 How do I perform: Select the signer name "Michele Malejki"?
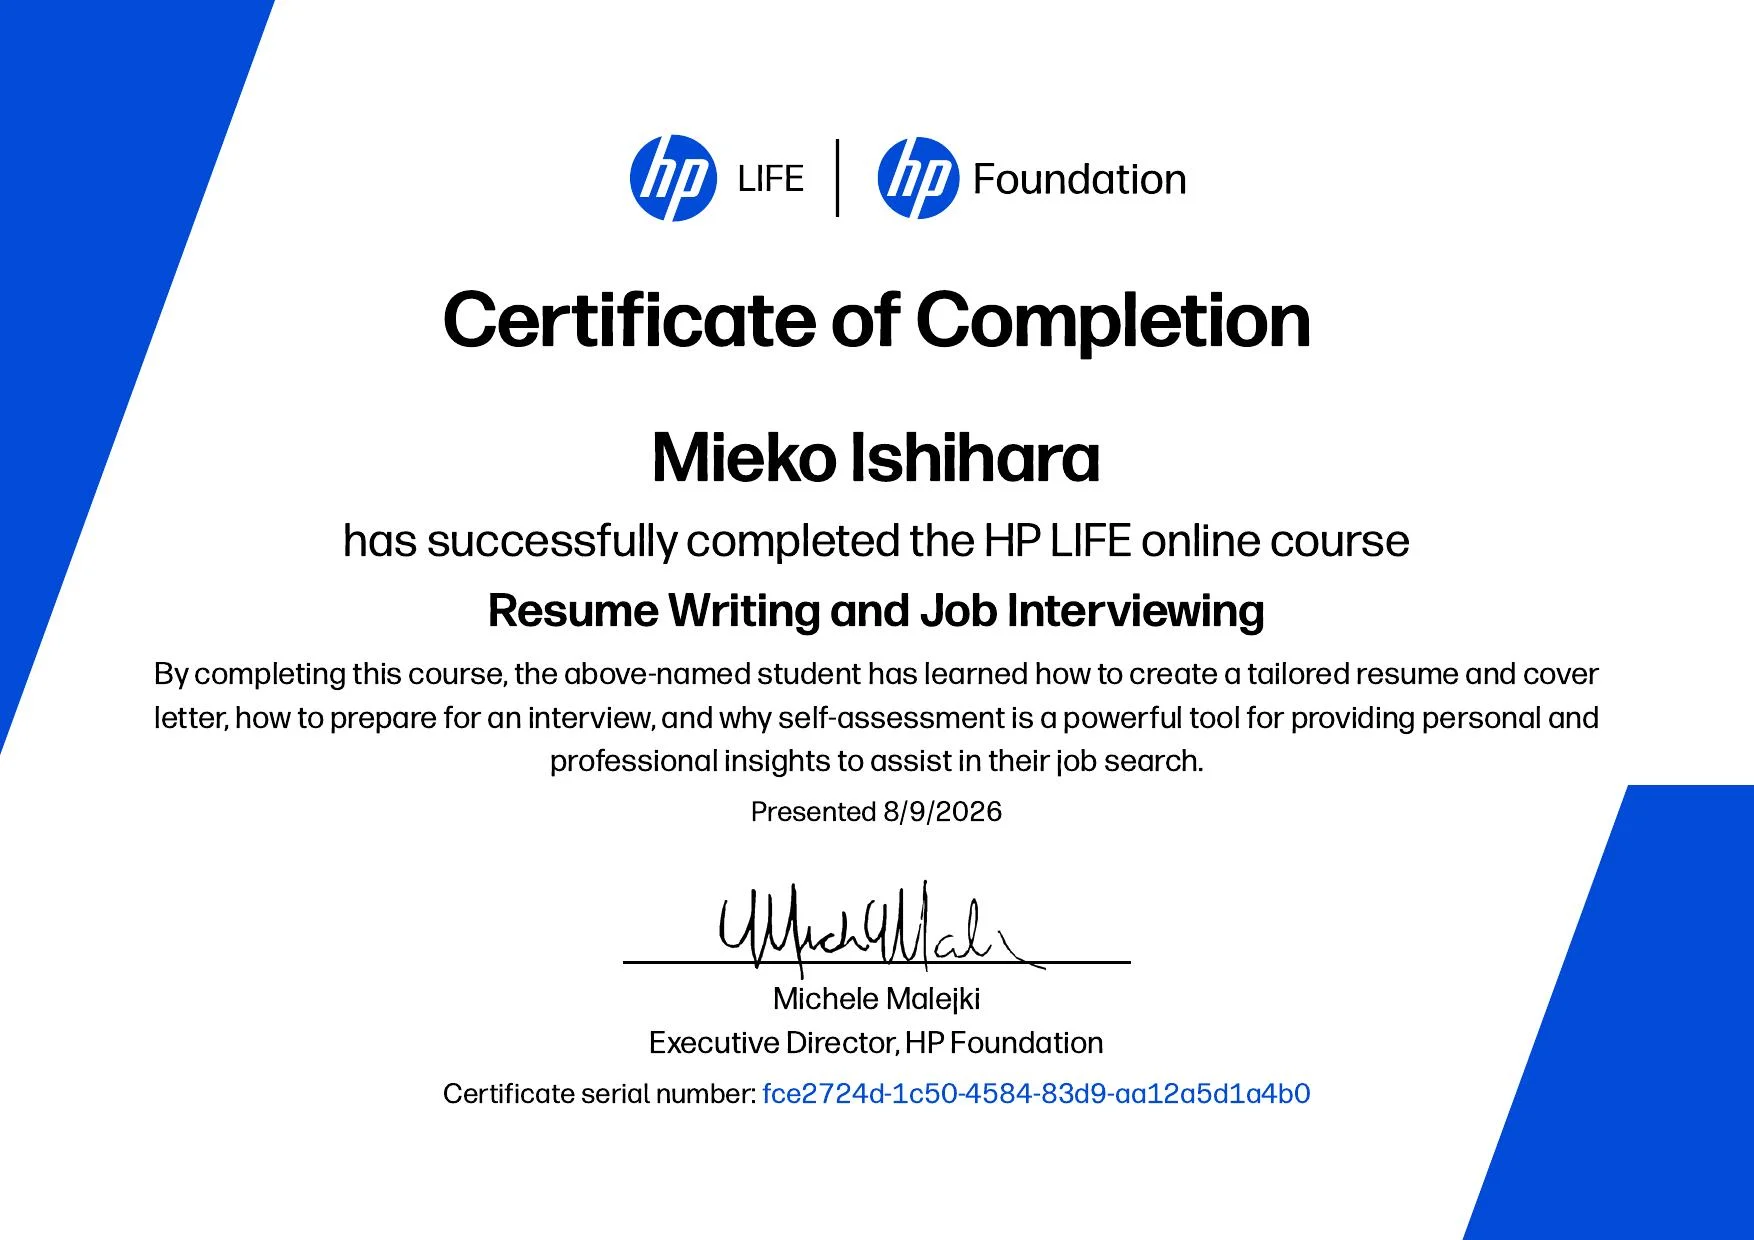[876, 998]
